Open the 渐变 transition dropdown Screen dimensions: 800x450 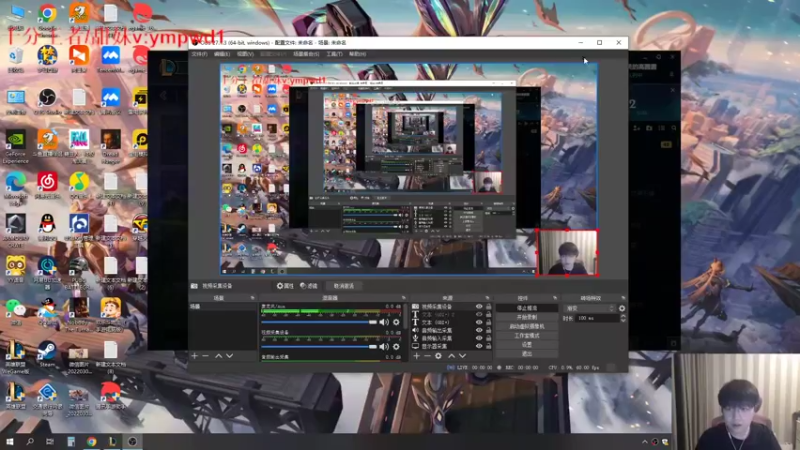coord(590,308)
